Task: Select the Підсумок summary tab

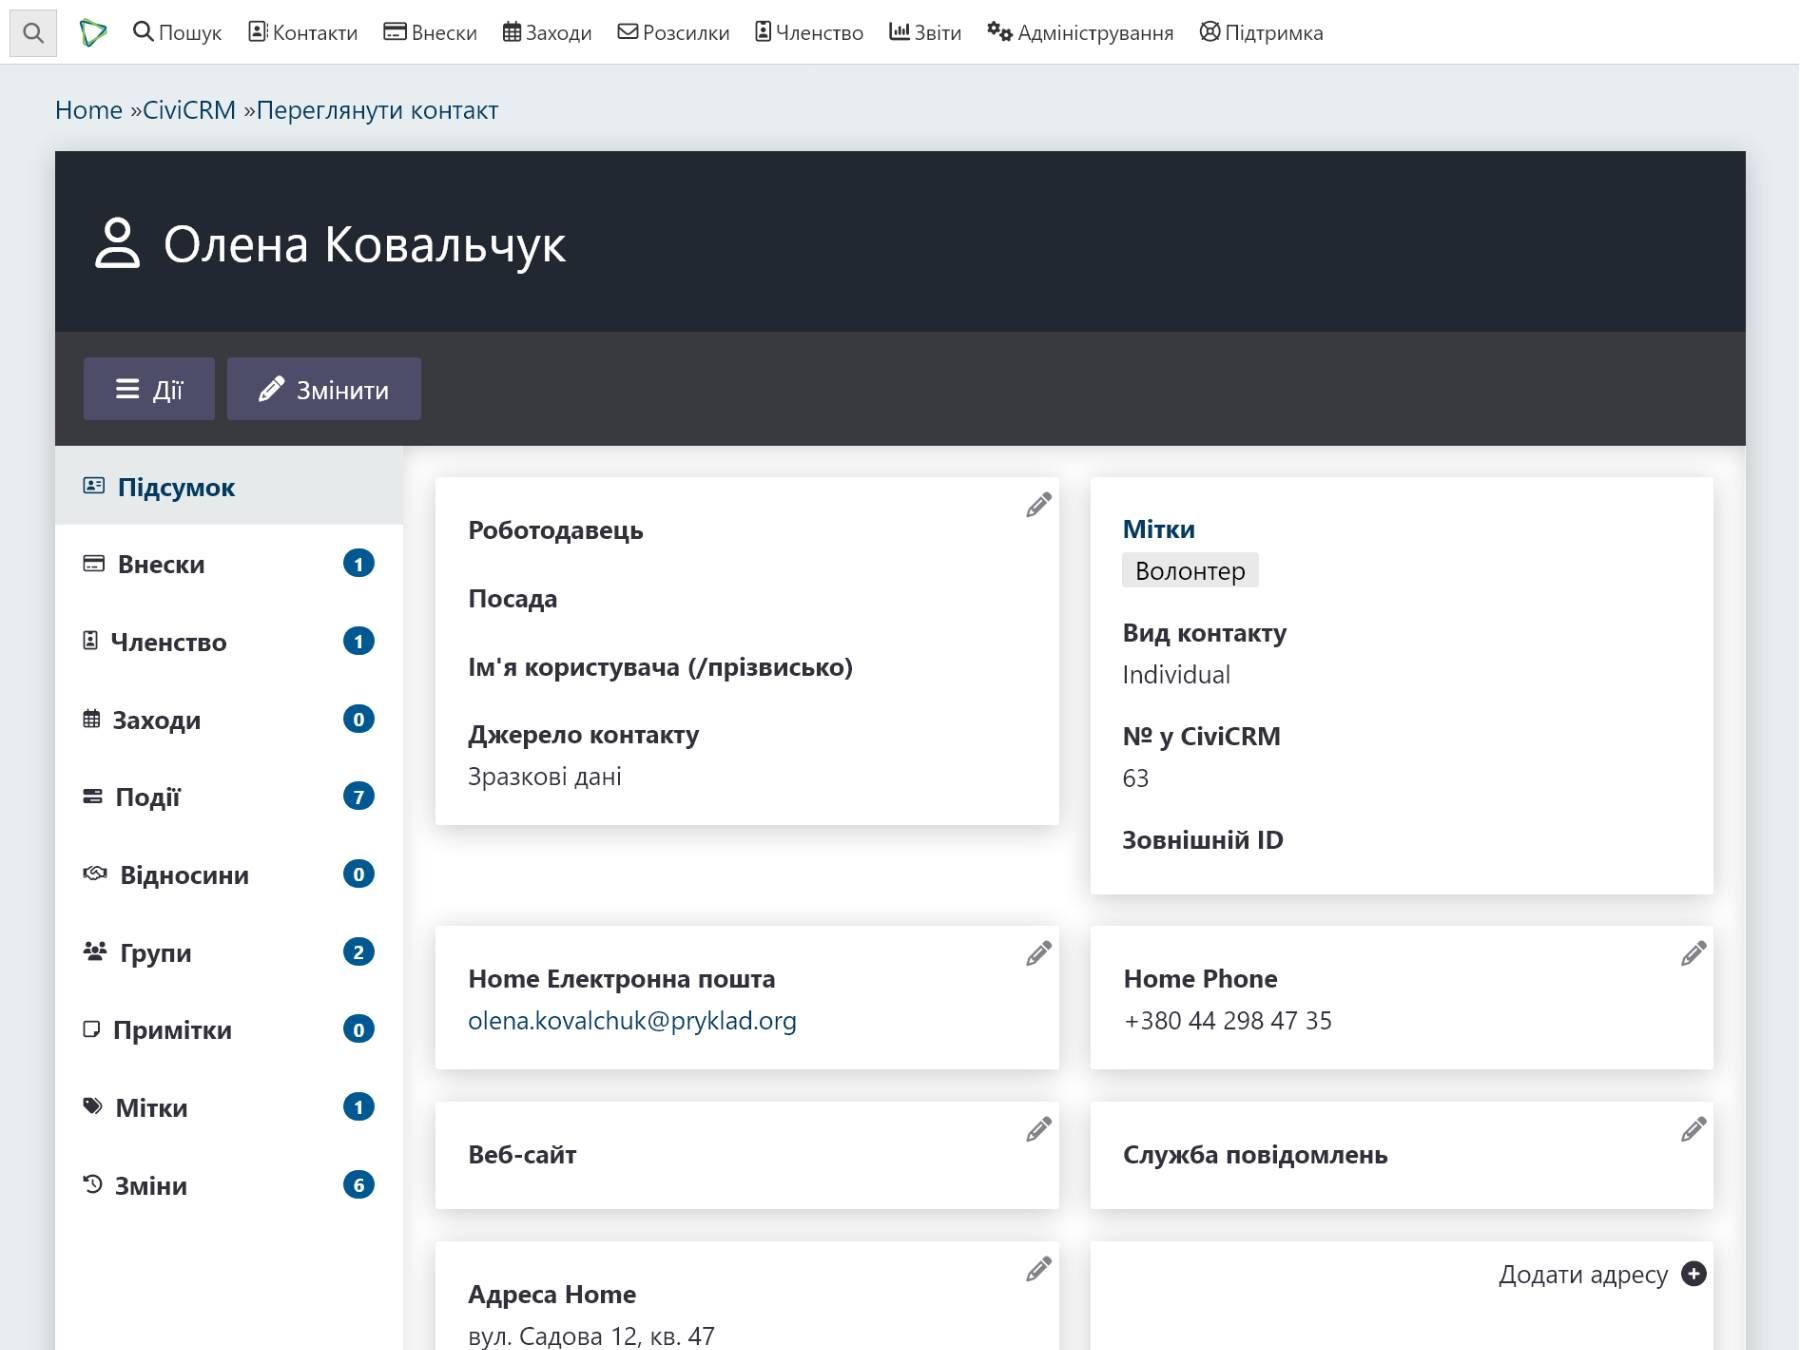Action: tap(229, 487)
